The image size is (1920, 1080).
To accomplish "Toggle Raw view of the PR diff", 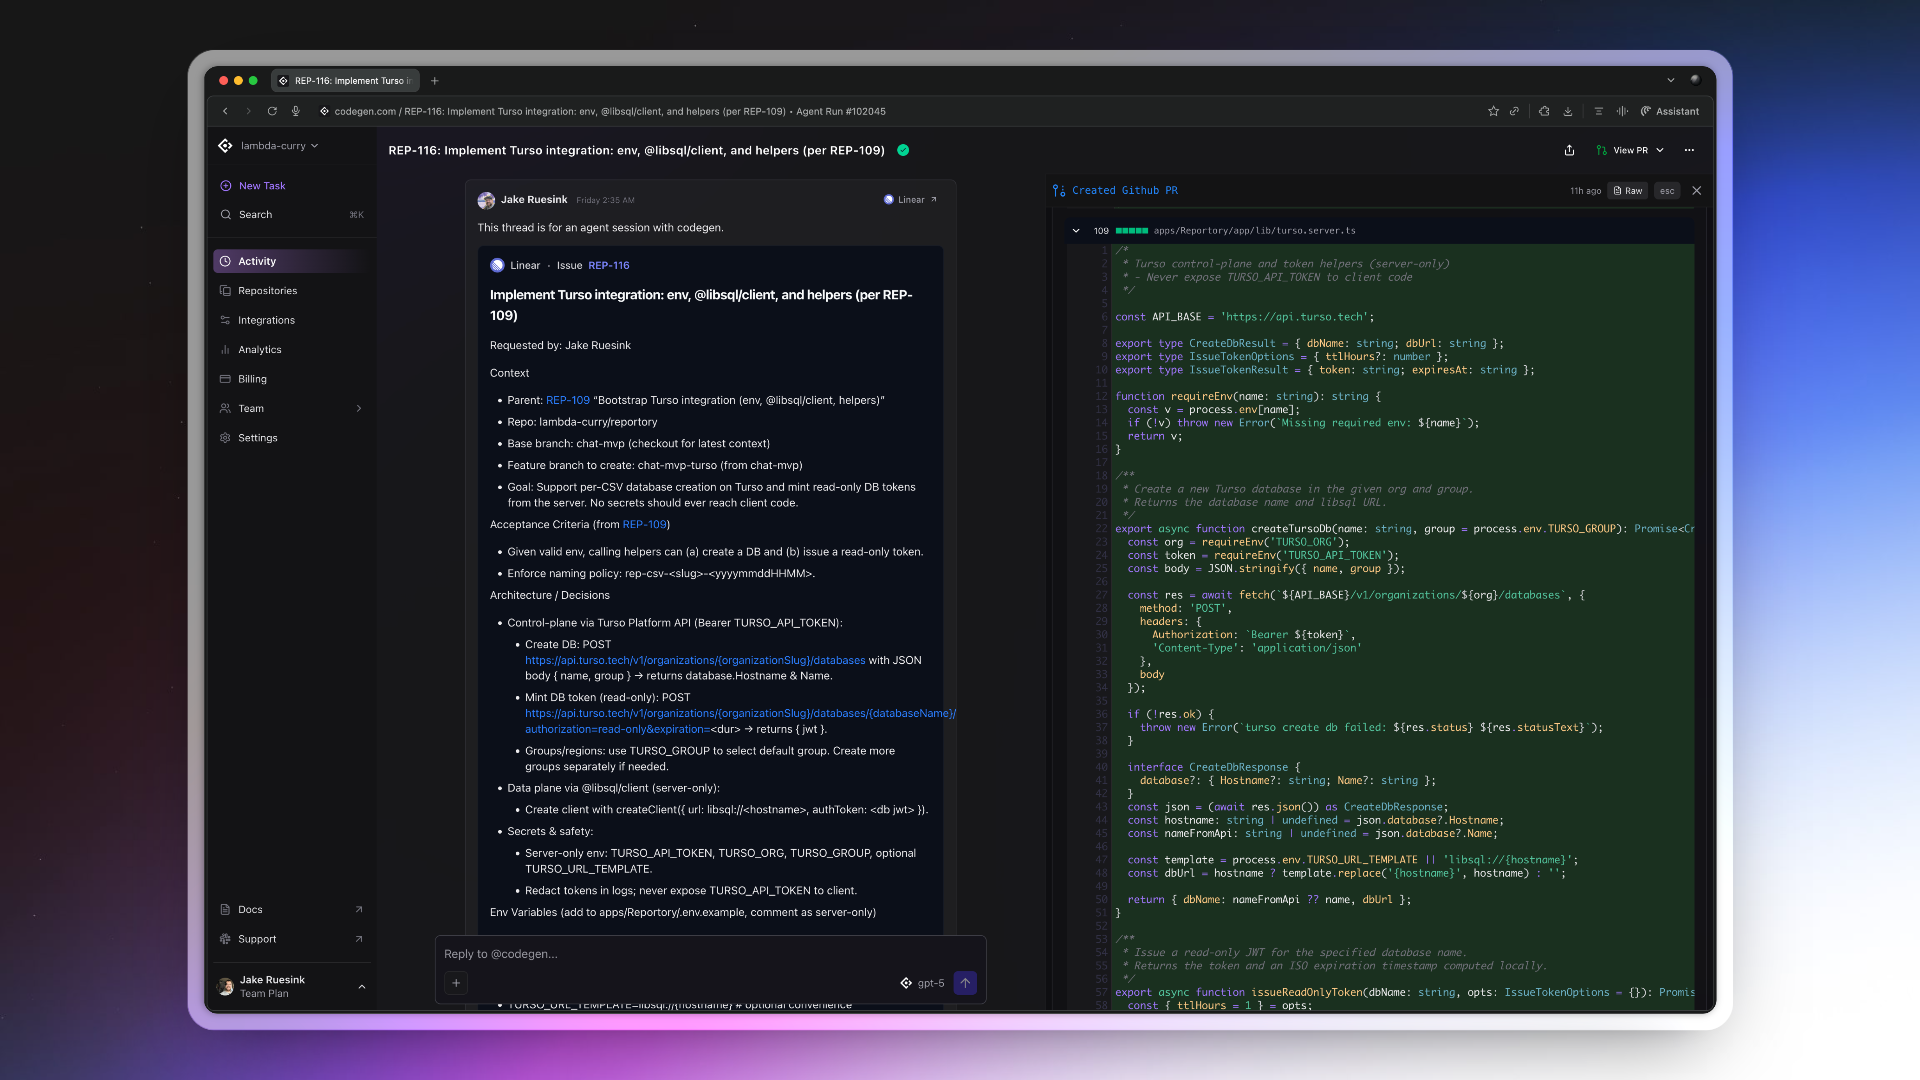I will click(1627, 190).
